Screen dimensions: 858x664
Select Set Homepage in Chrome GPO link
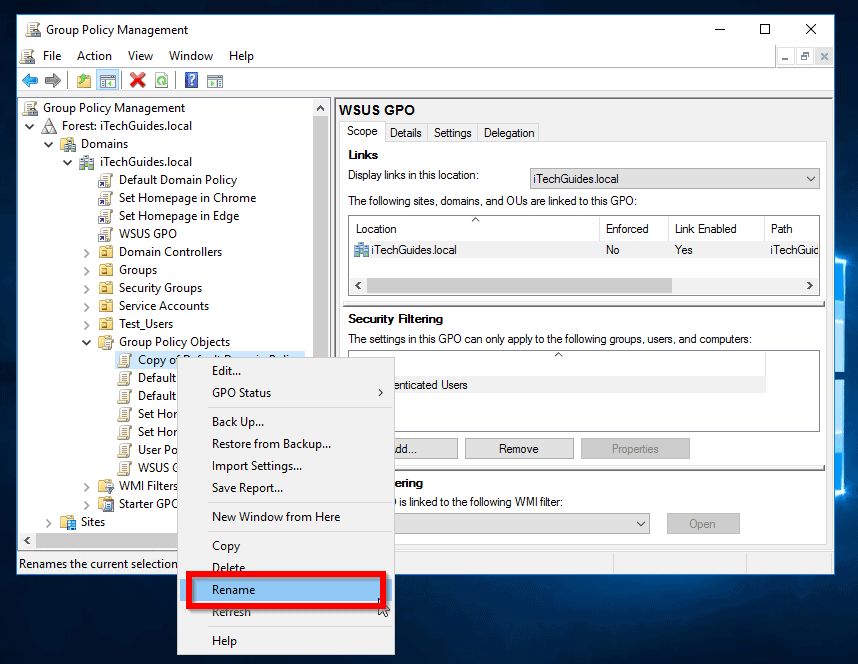click(x=187, y=198)
